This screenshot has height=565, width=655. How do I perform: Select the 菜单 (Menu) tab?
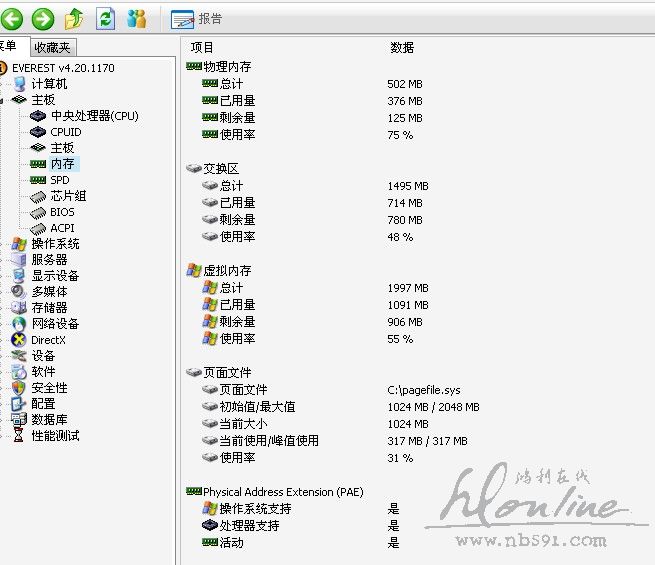tap(10, 47)
